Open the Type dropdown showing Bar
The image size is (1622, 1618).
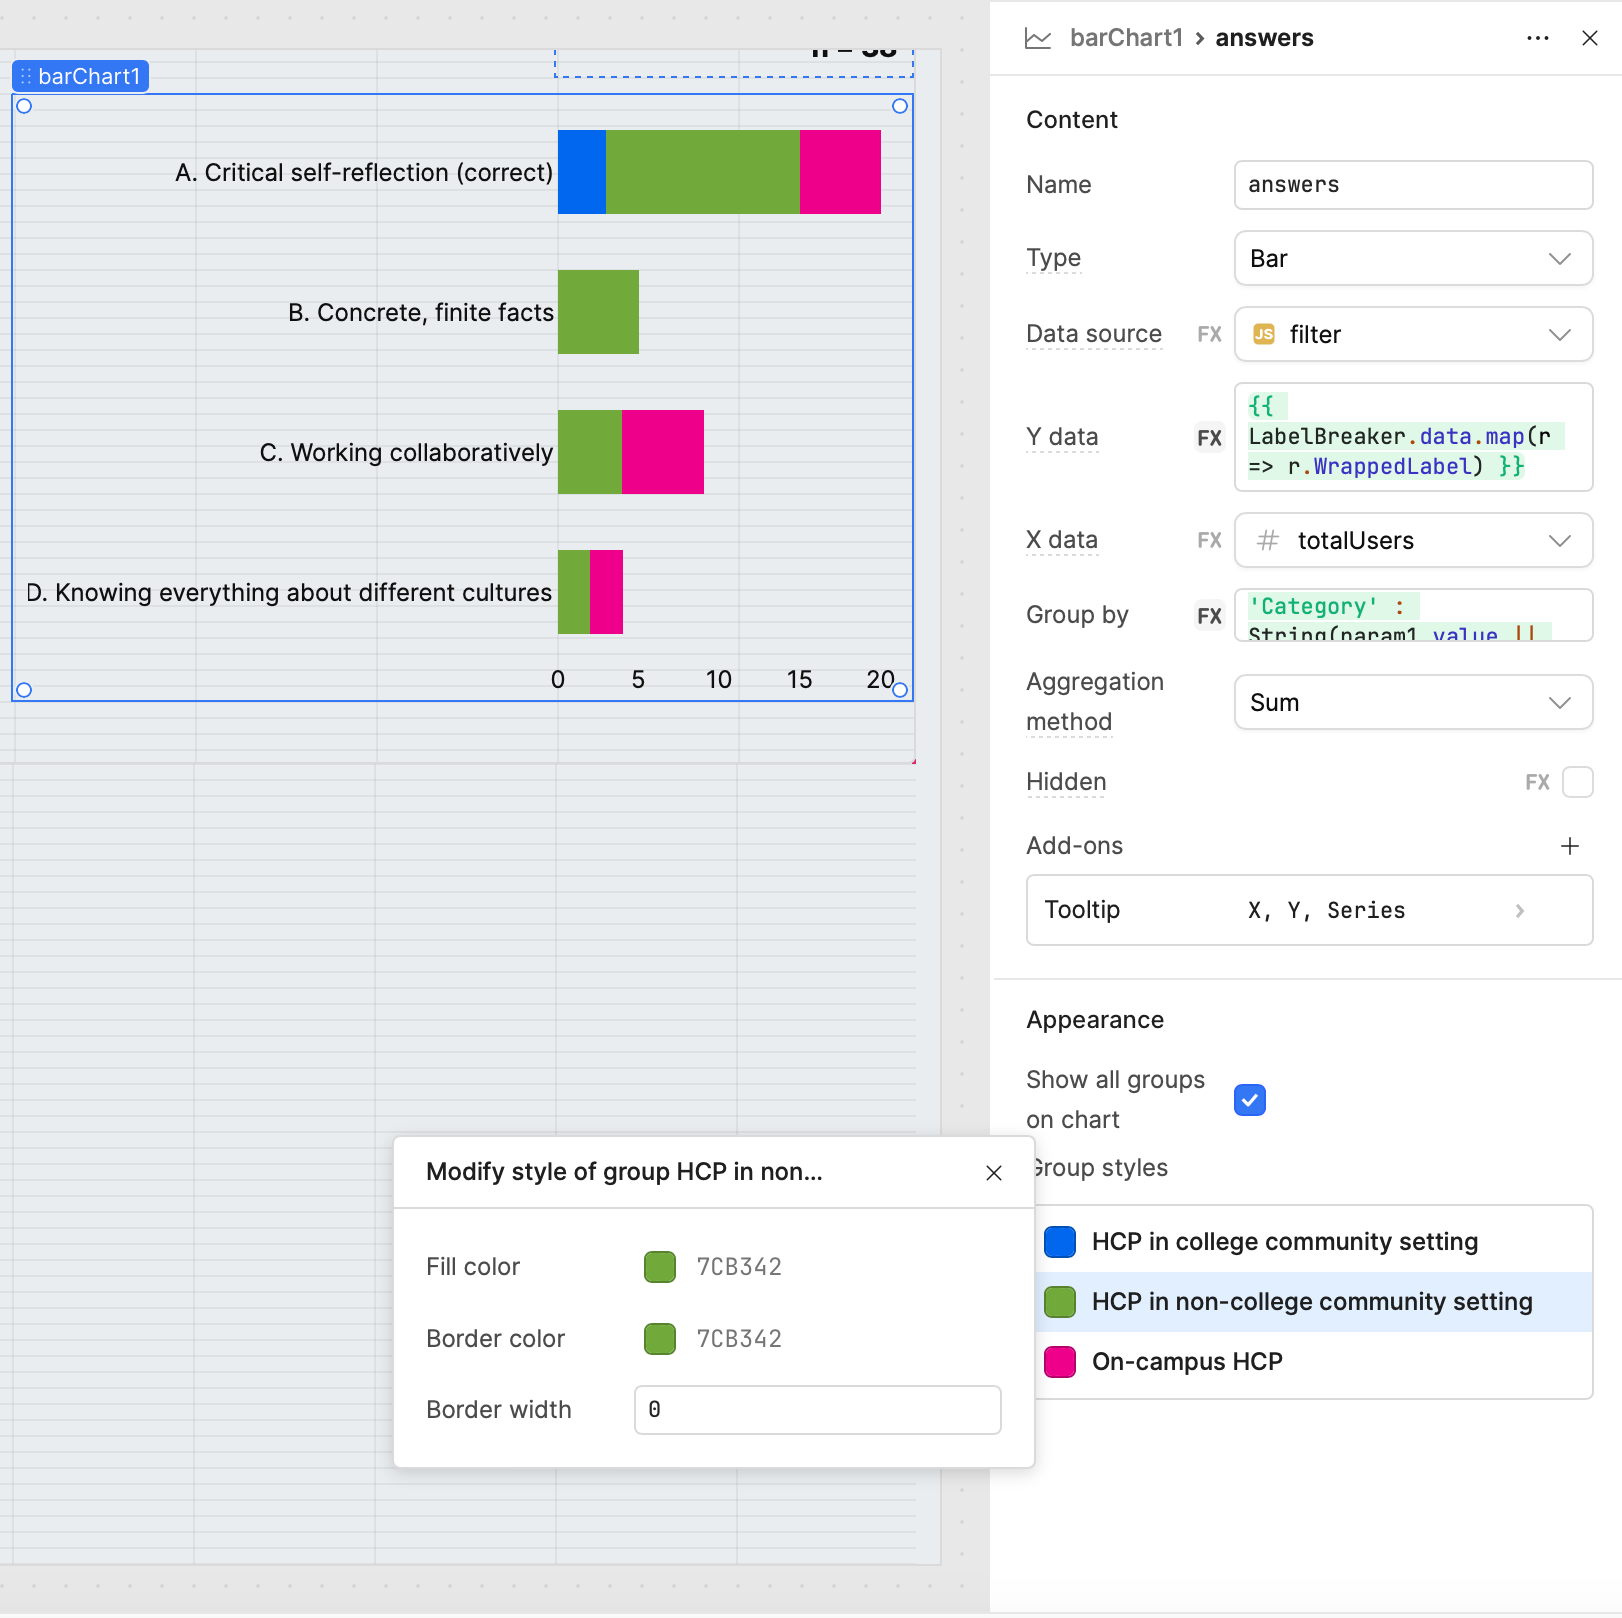point(1412,259)
